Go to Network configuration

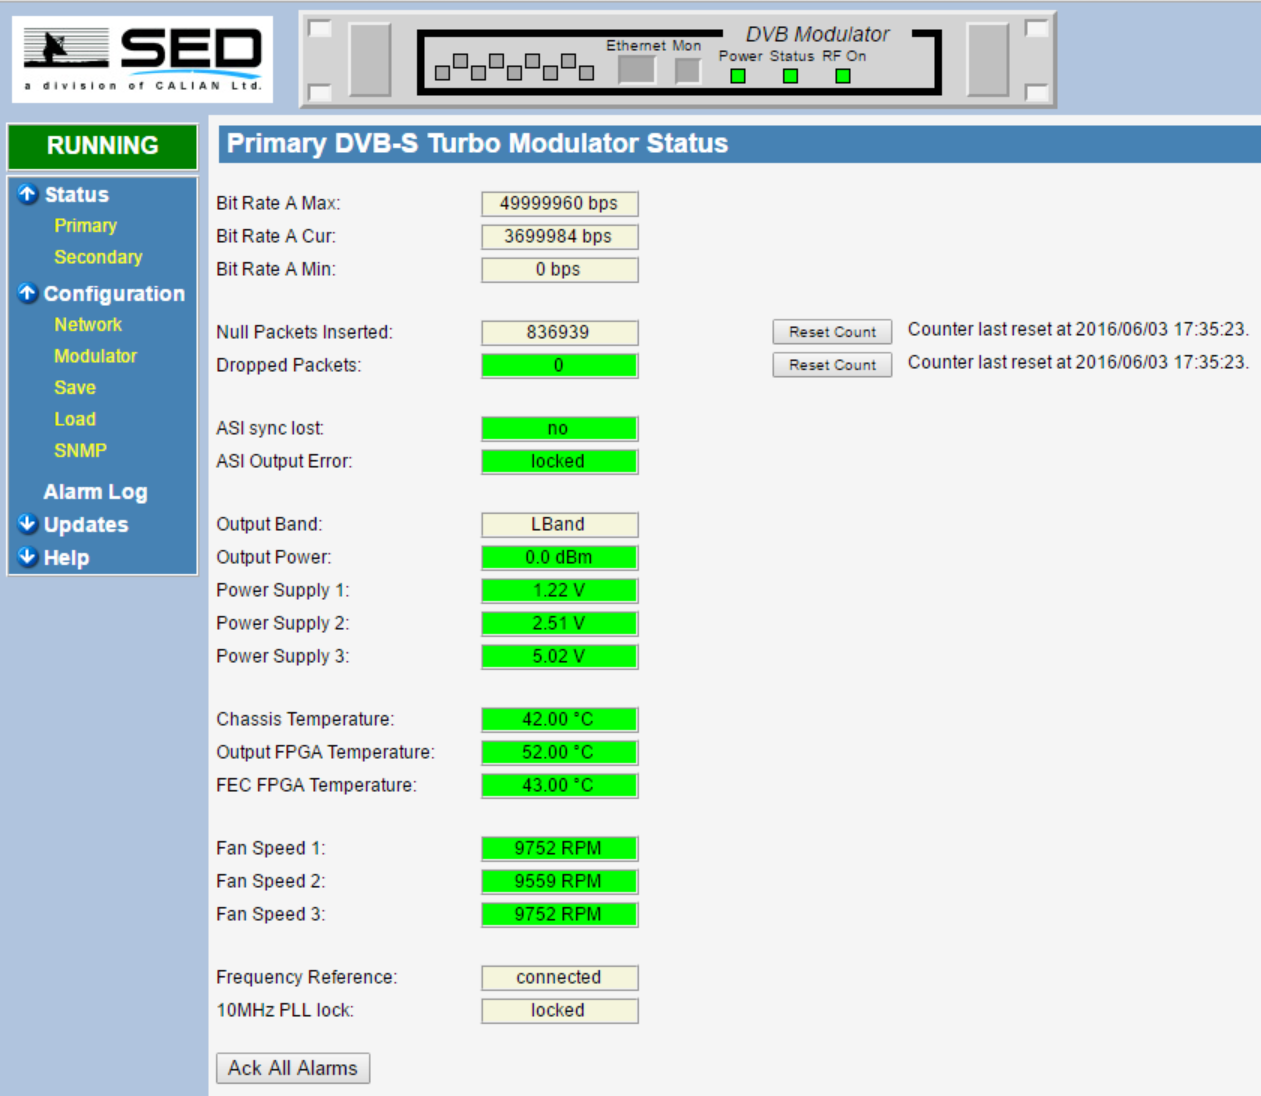coord(88,325)
